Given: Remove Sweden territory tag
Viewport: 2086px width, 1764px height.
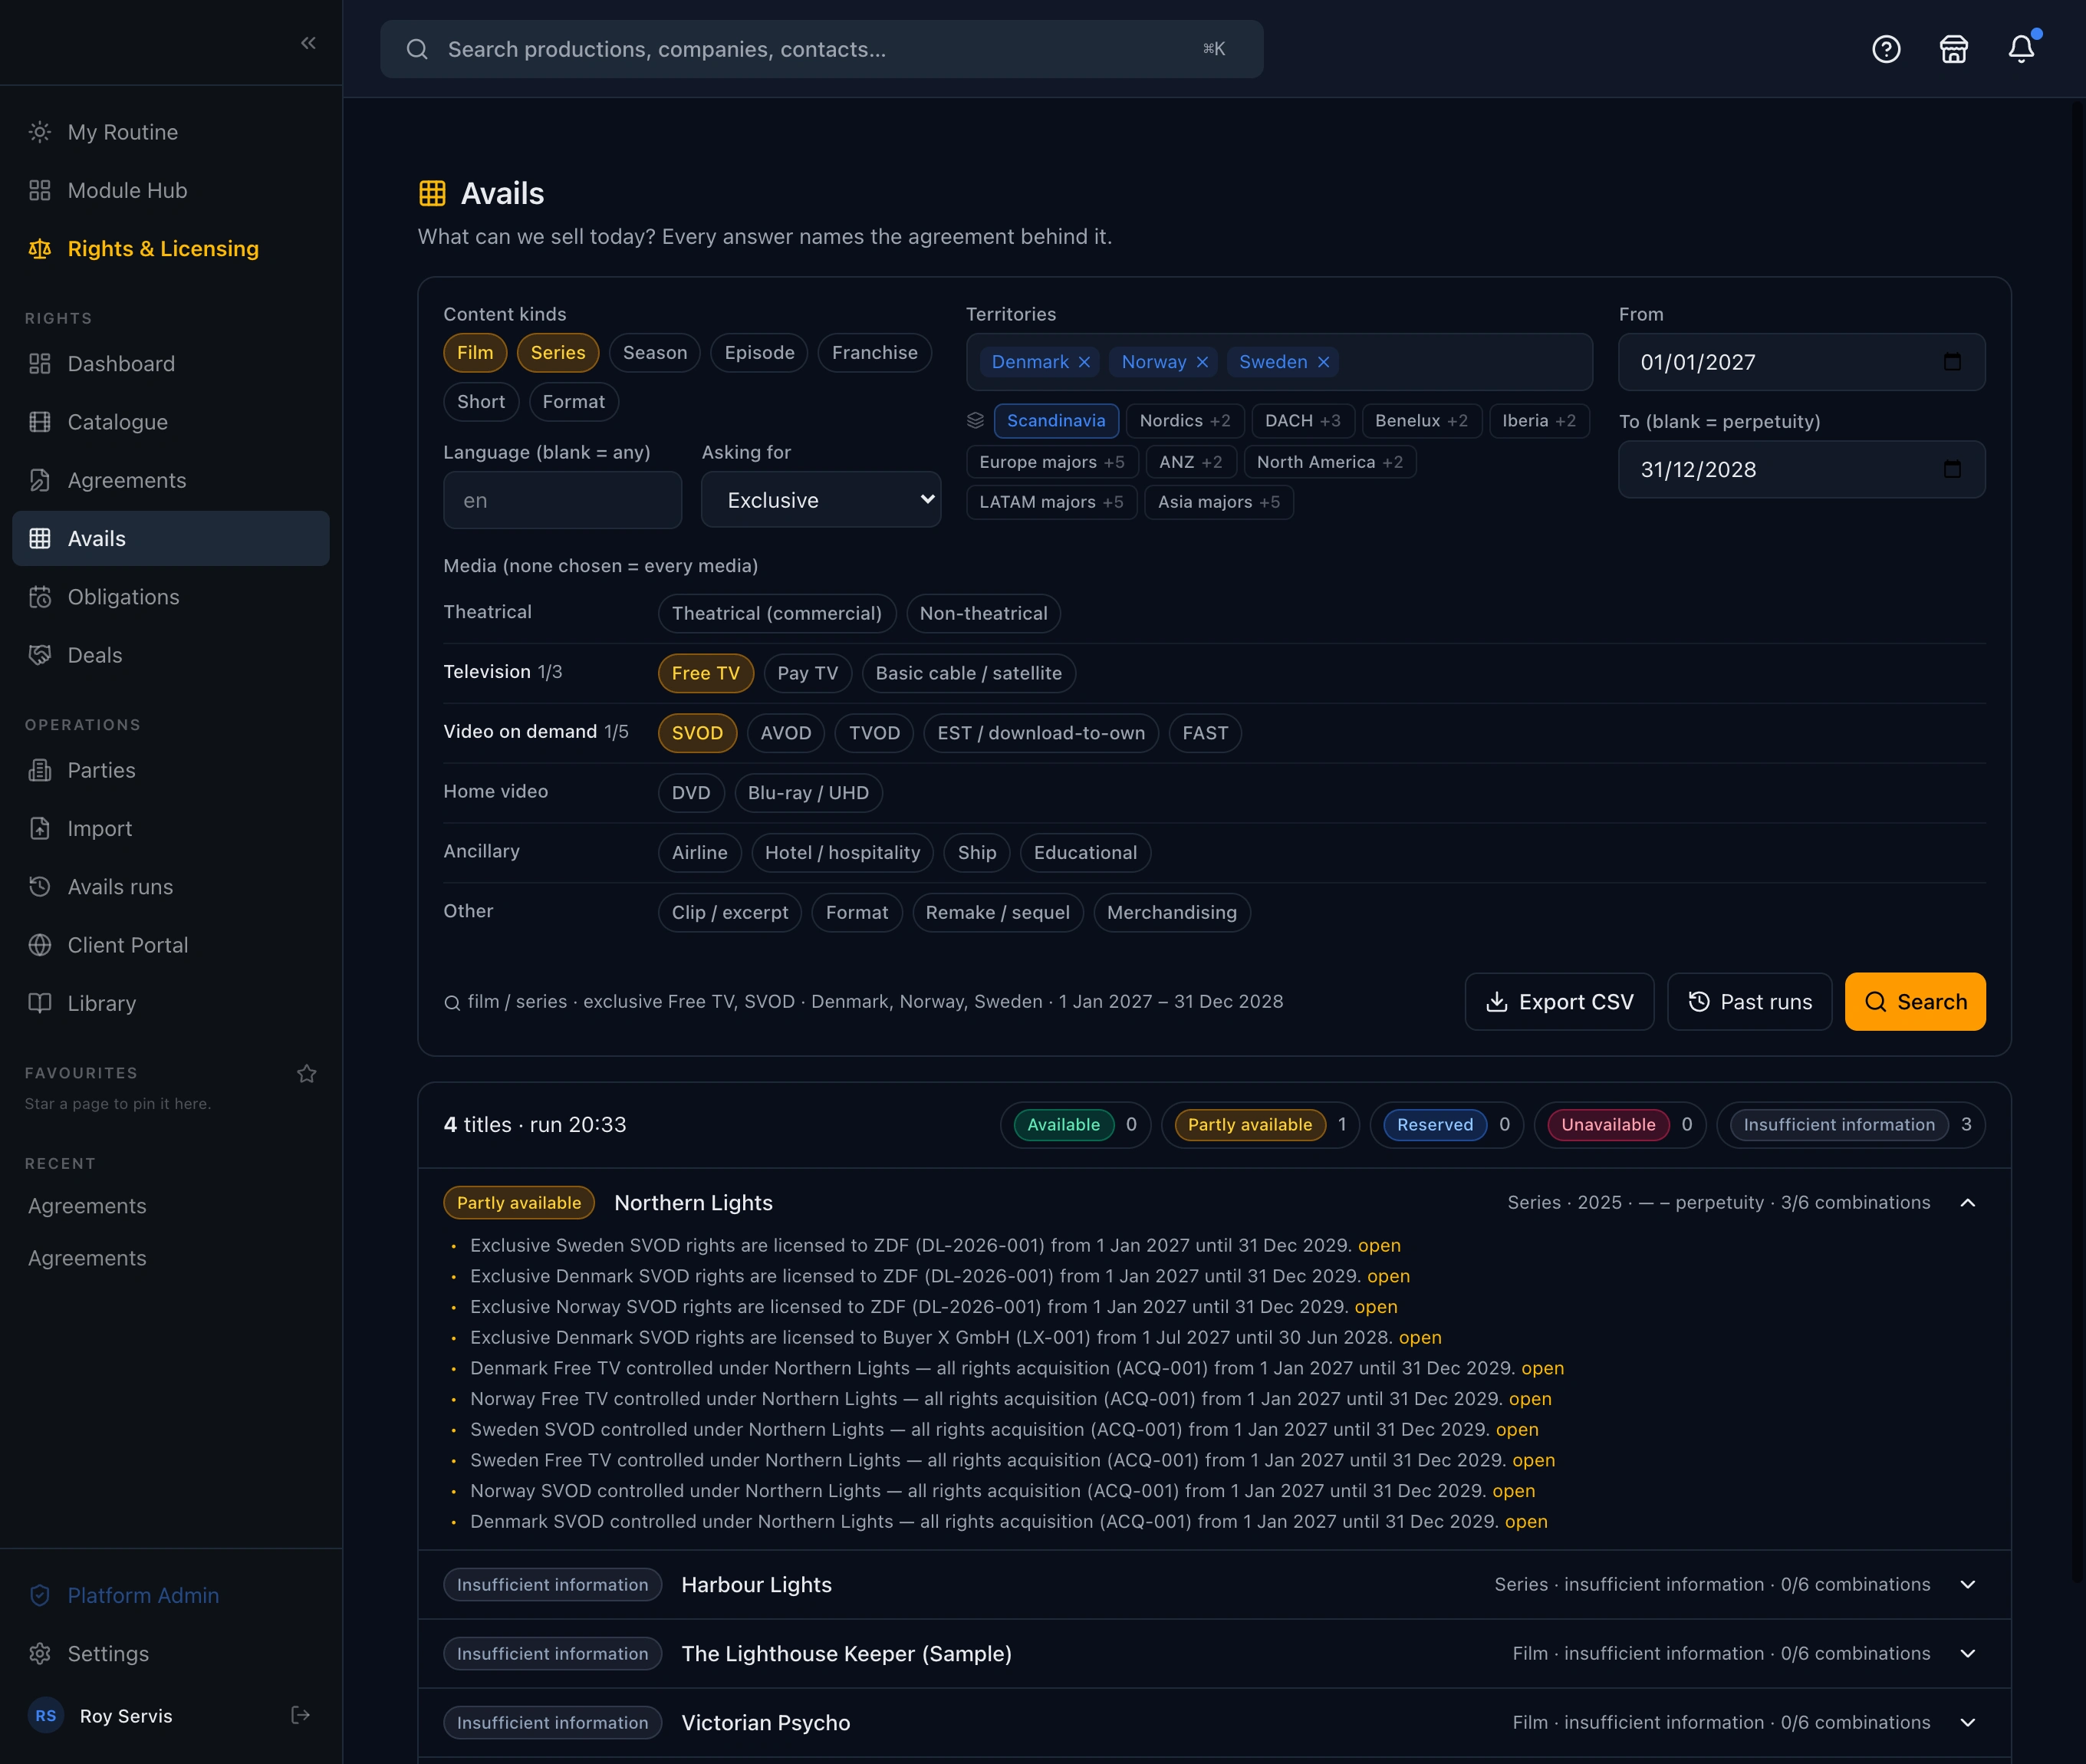Looking at the screenshot, I should point(1323,362).
